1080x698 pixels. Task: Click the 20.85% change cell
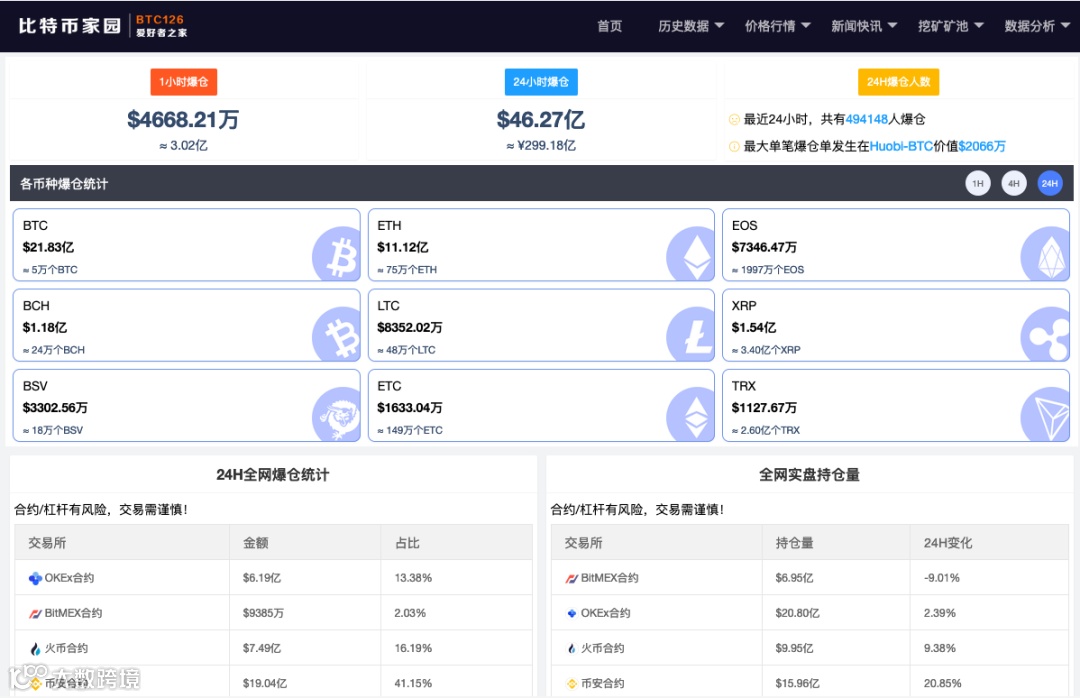click(942, 684)
